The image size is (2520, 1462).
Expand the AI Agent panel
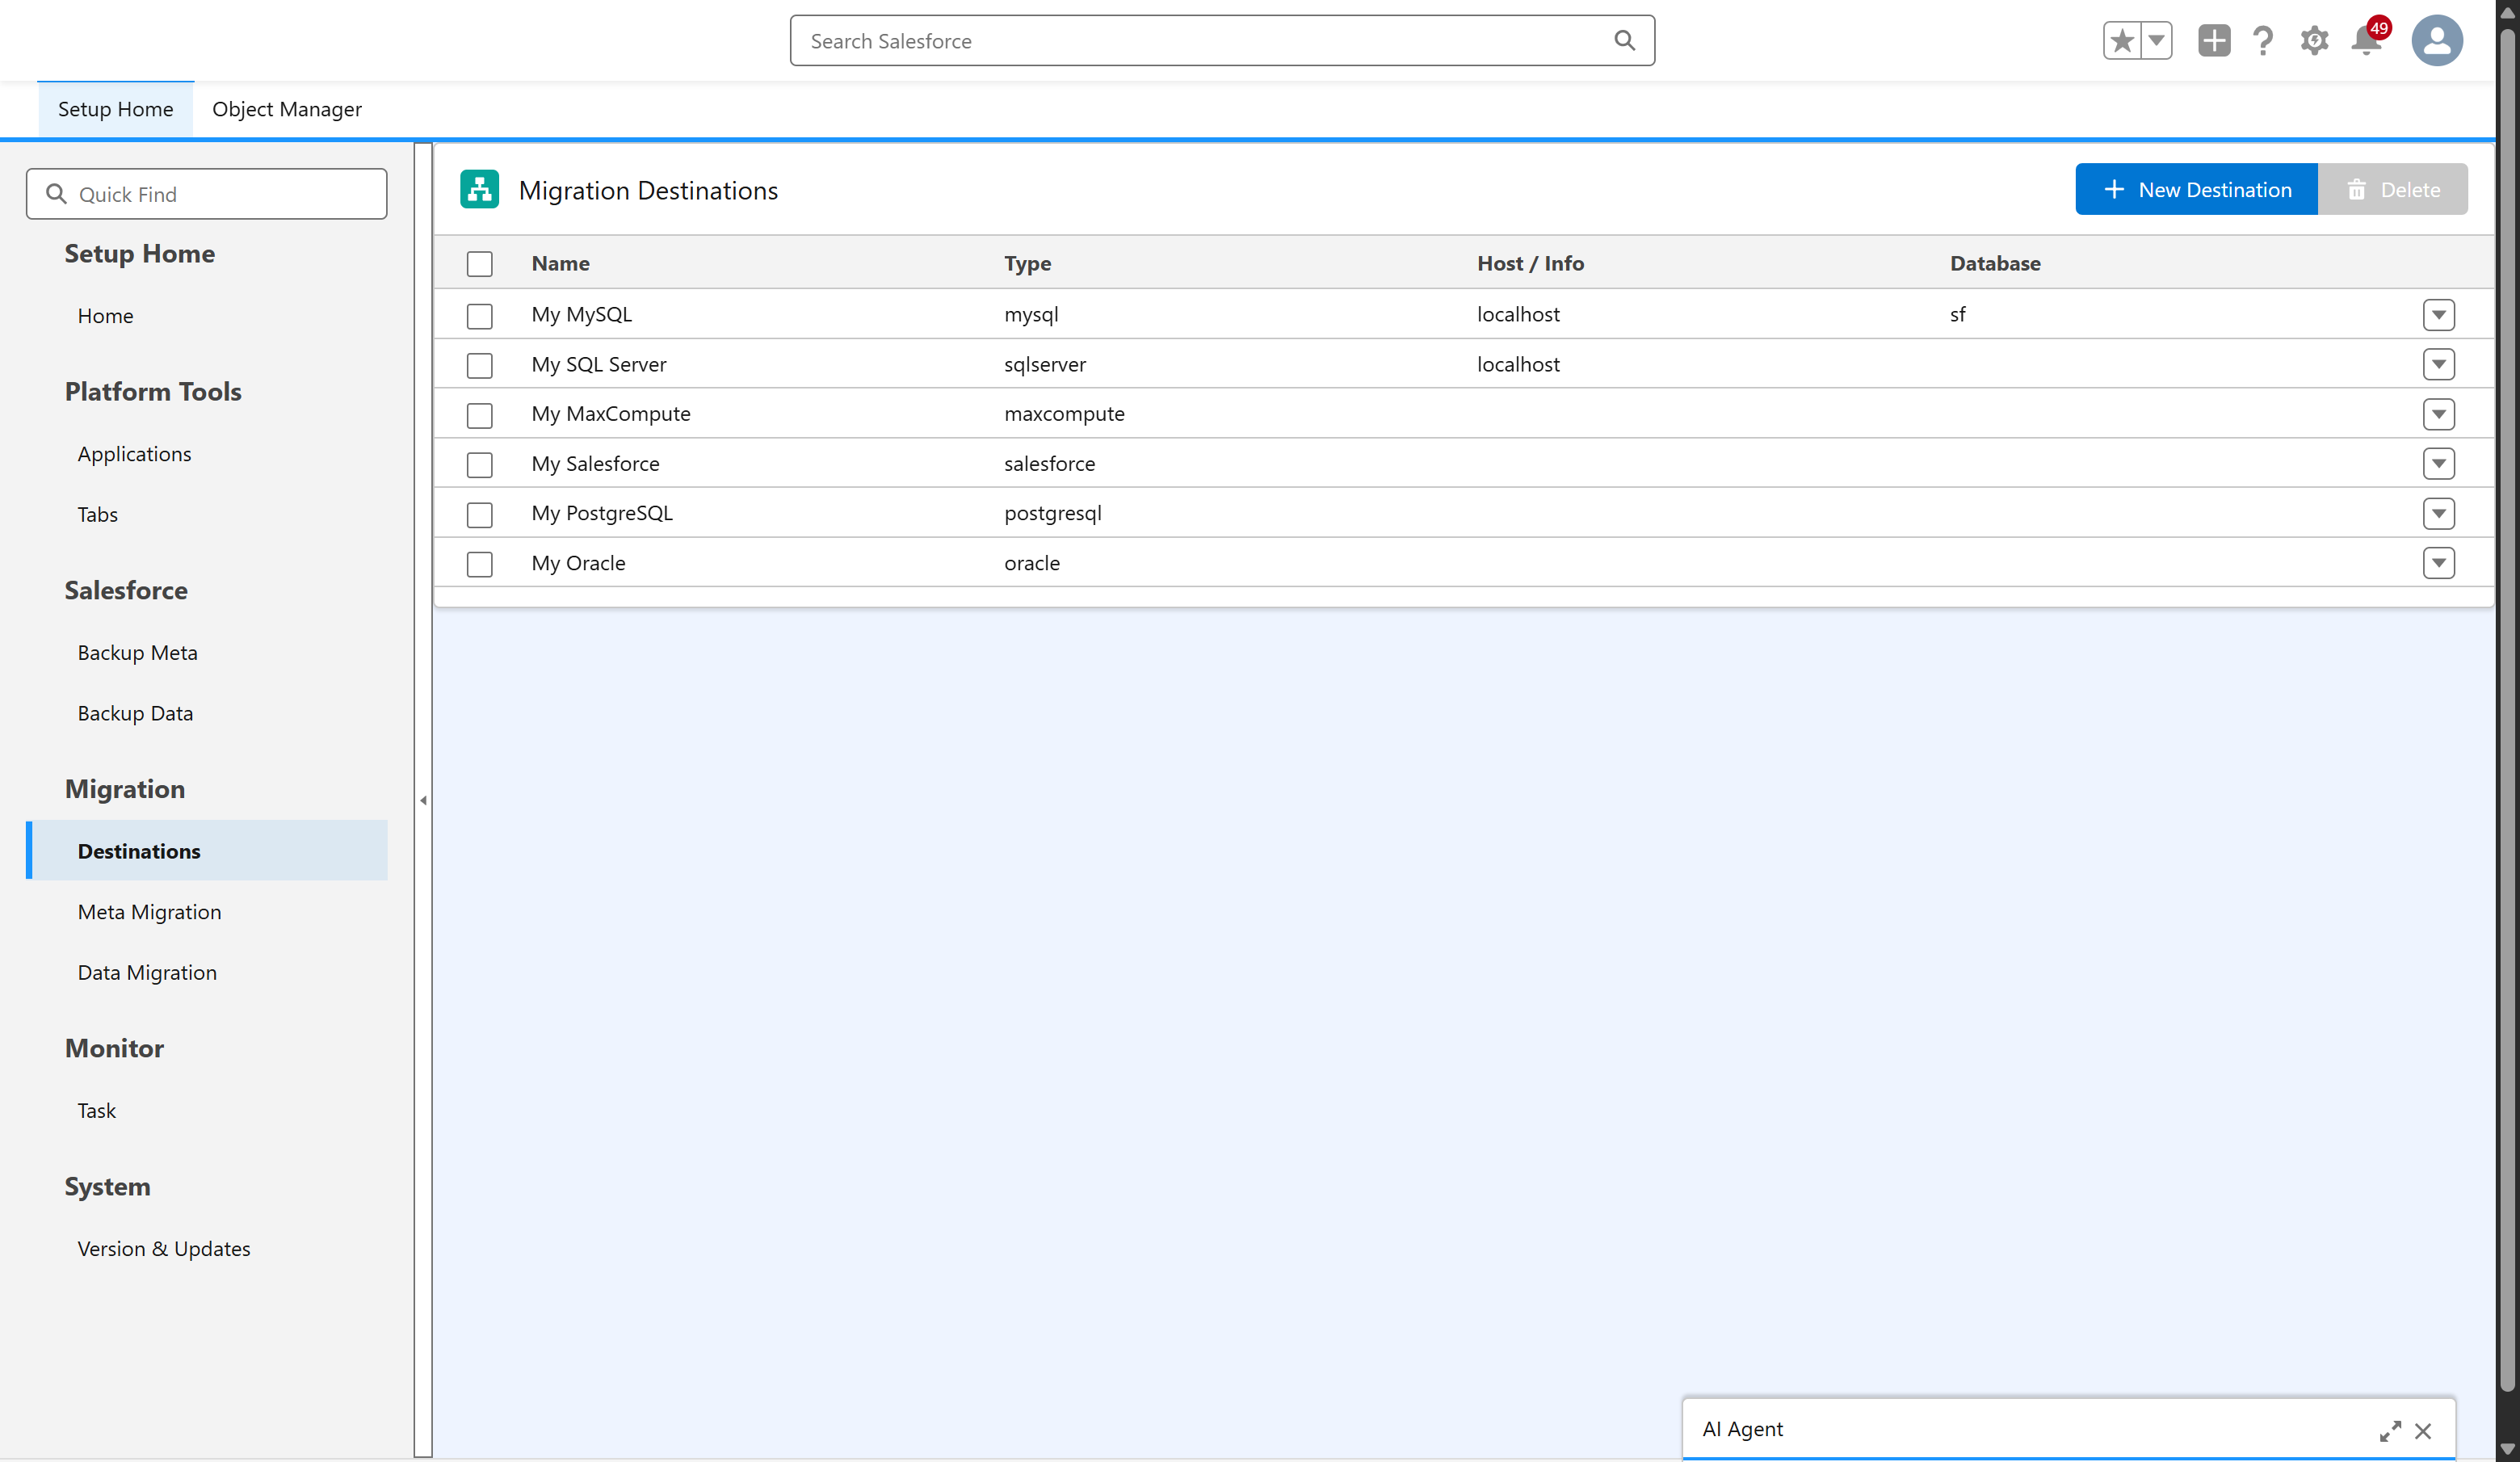pos(2390,1430)
